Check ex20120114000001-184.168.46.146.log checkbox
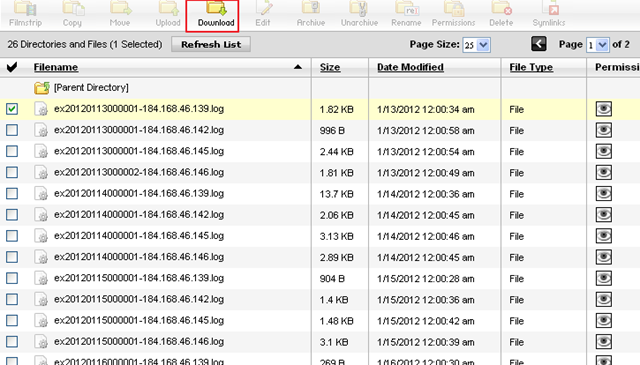 (12, 257)
